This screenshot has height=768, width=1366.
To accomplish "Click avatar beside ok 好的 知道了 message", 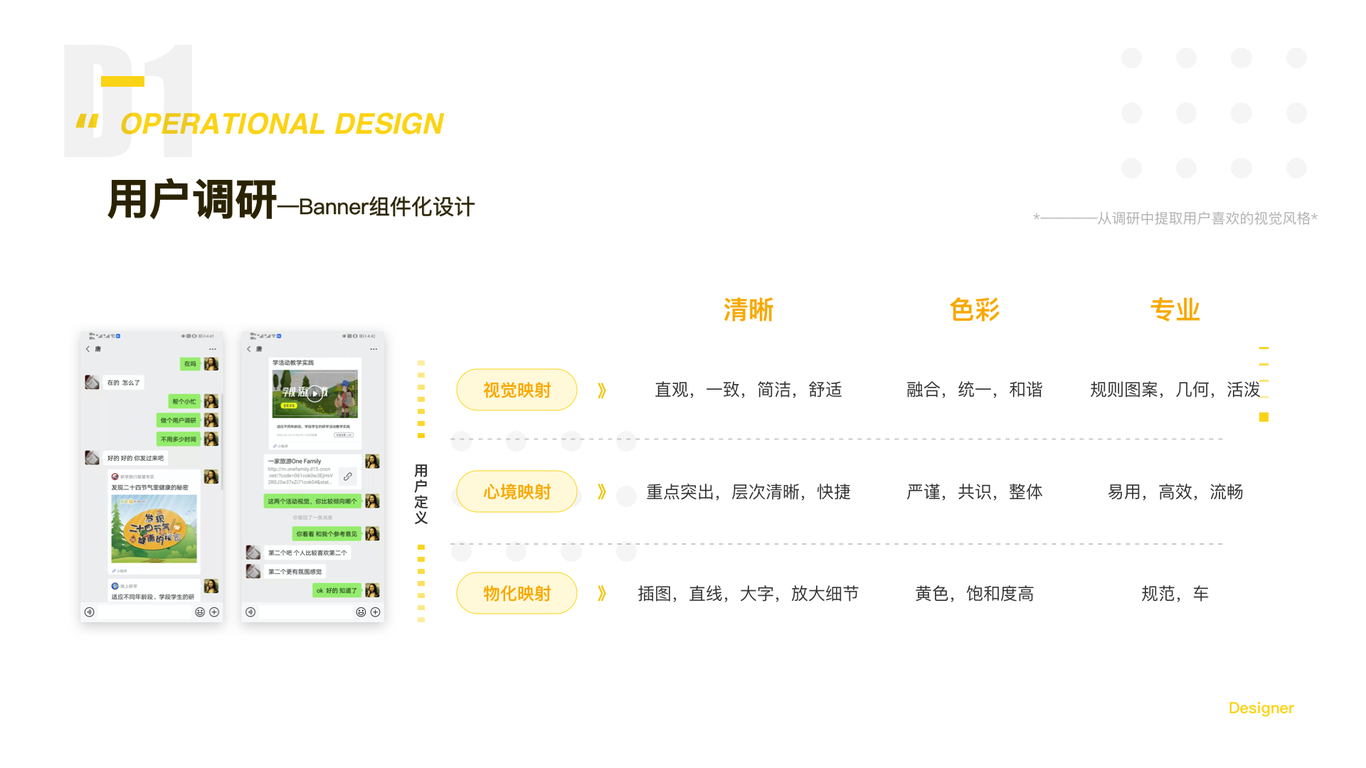I will click(x=372, y=590).
